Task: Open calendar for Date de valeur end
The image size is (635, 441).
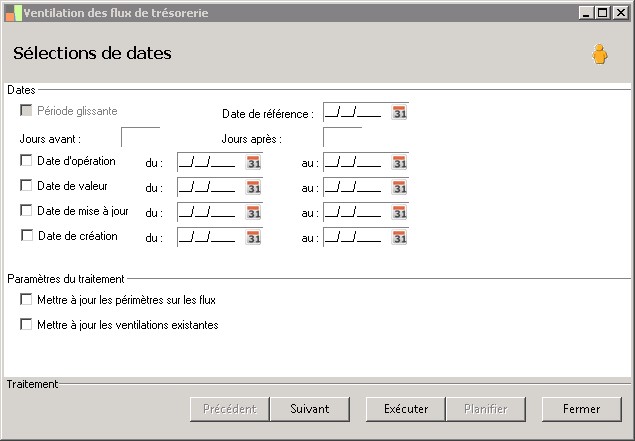Action: pos(400,187)
